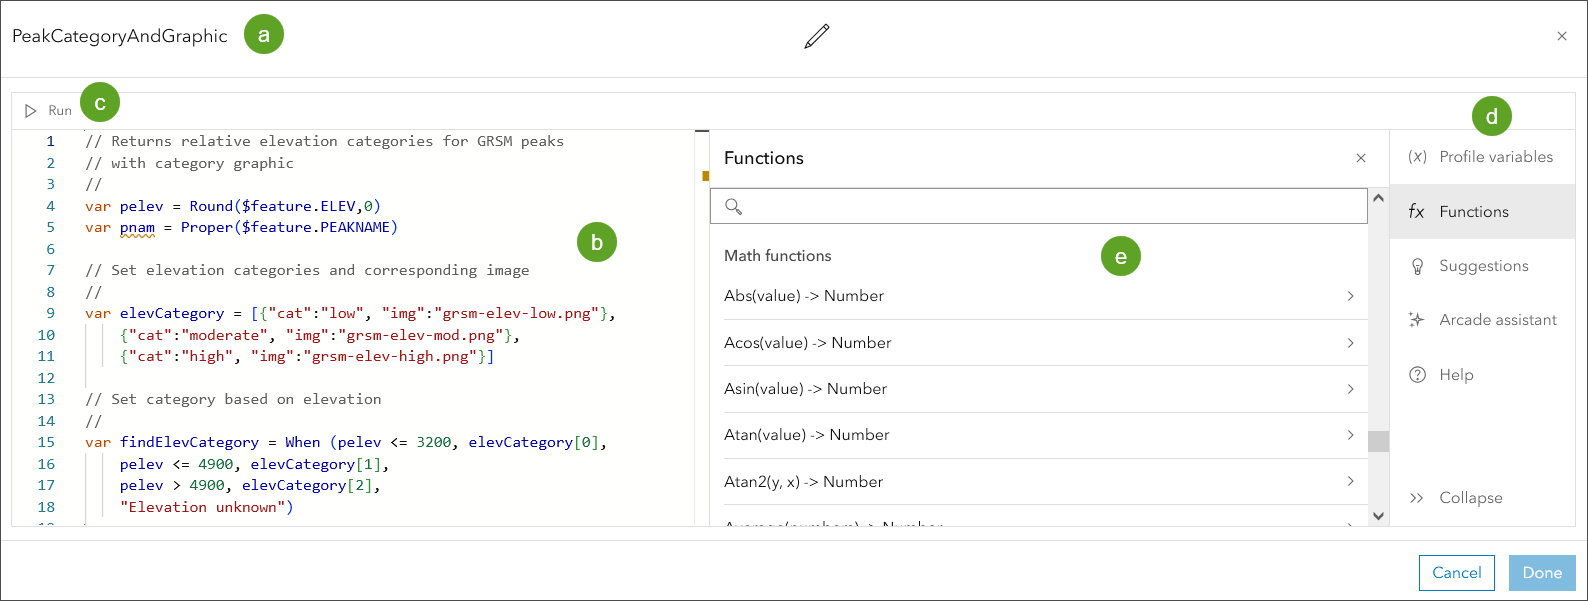This screenshot has height=601, width=1588.
Task: Expand the Atan2(y, x) function details
Action: tap(1350, 482)
